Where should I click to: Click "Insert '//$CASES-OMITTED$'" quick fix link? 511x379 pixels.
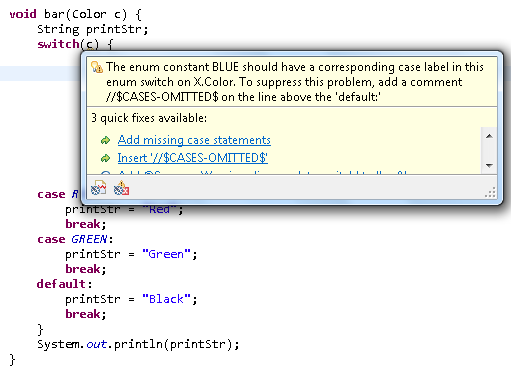[193, 158]
